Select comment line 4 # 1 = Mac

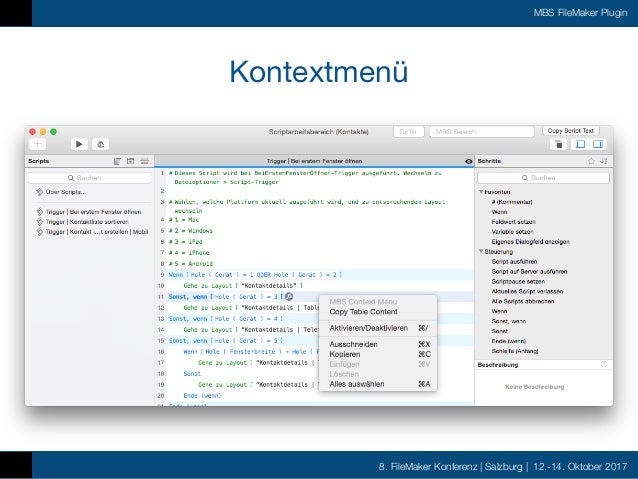184,220
